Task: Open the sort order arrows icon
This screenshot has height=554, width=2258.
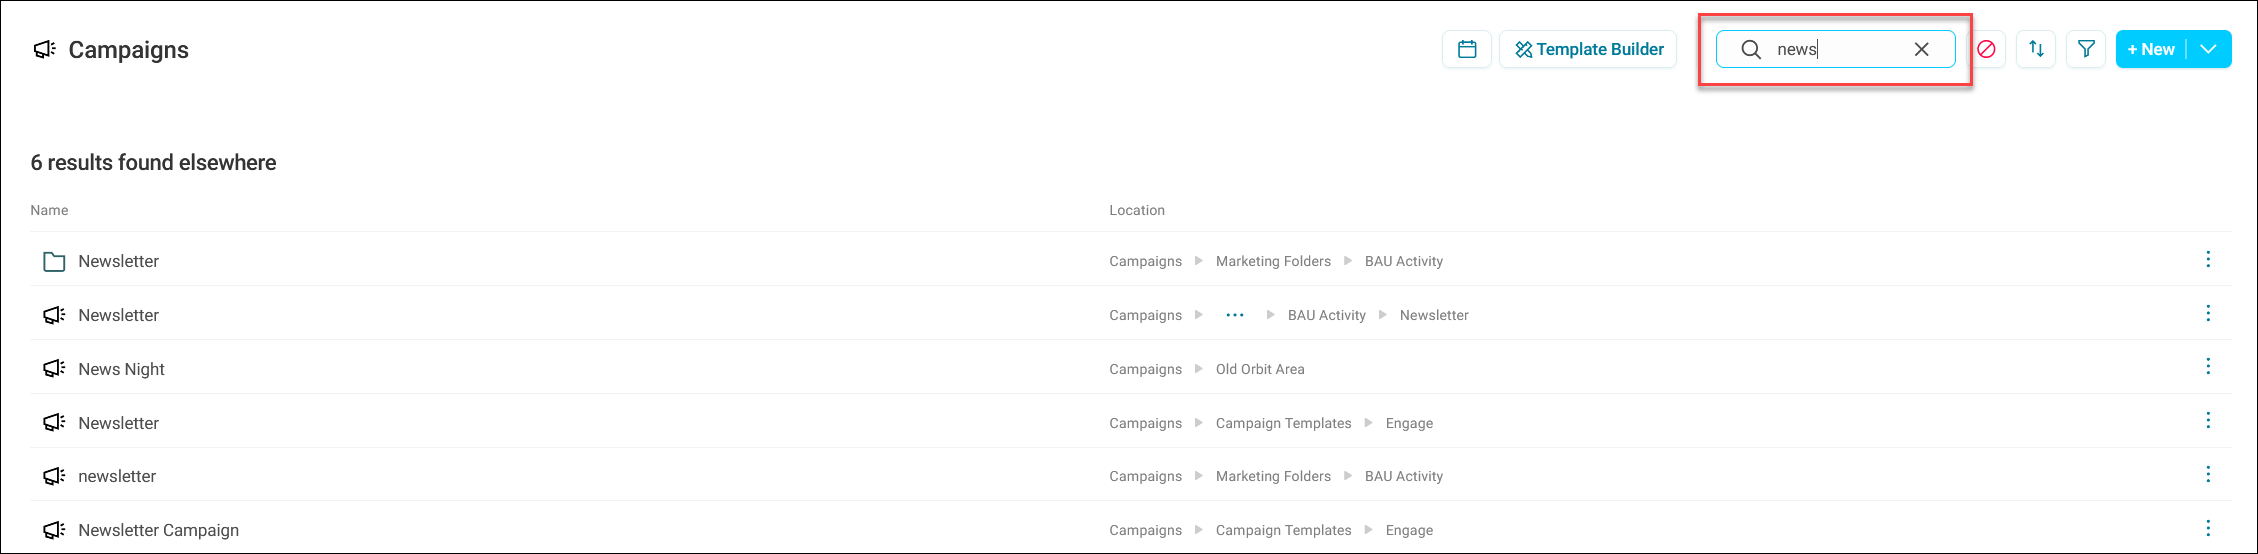Action: click(2036, 49)
